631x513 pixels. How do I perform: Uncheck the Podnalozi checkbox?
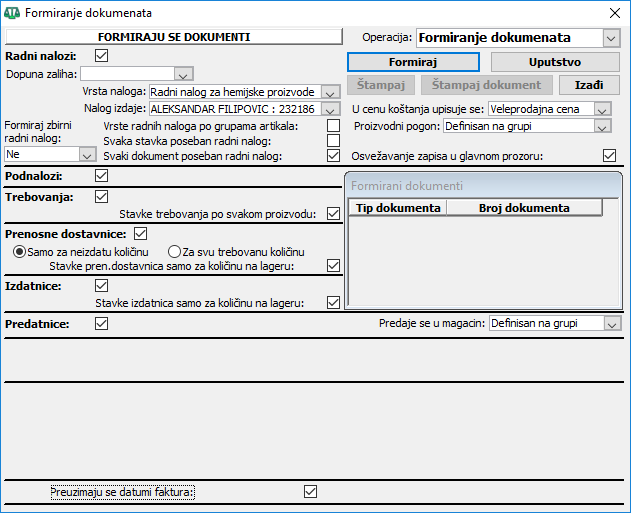tap(101, 175)
